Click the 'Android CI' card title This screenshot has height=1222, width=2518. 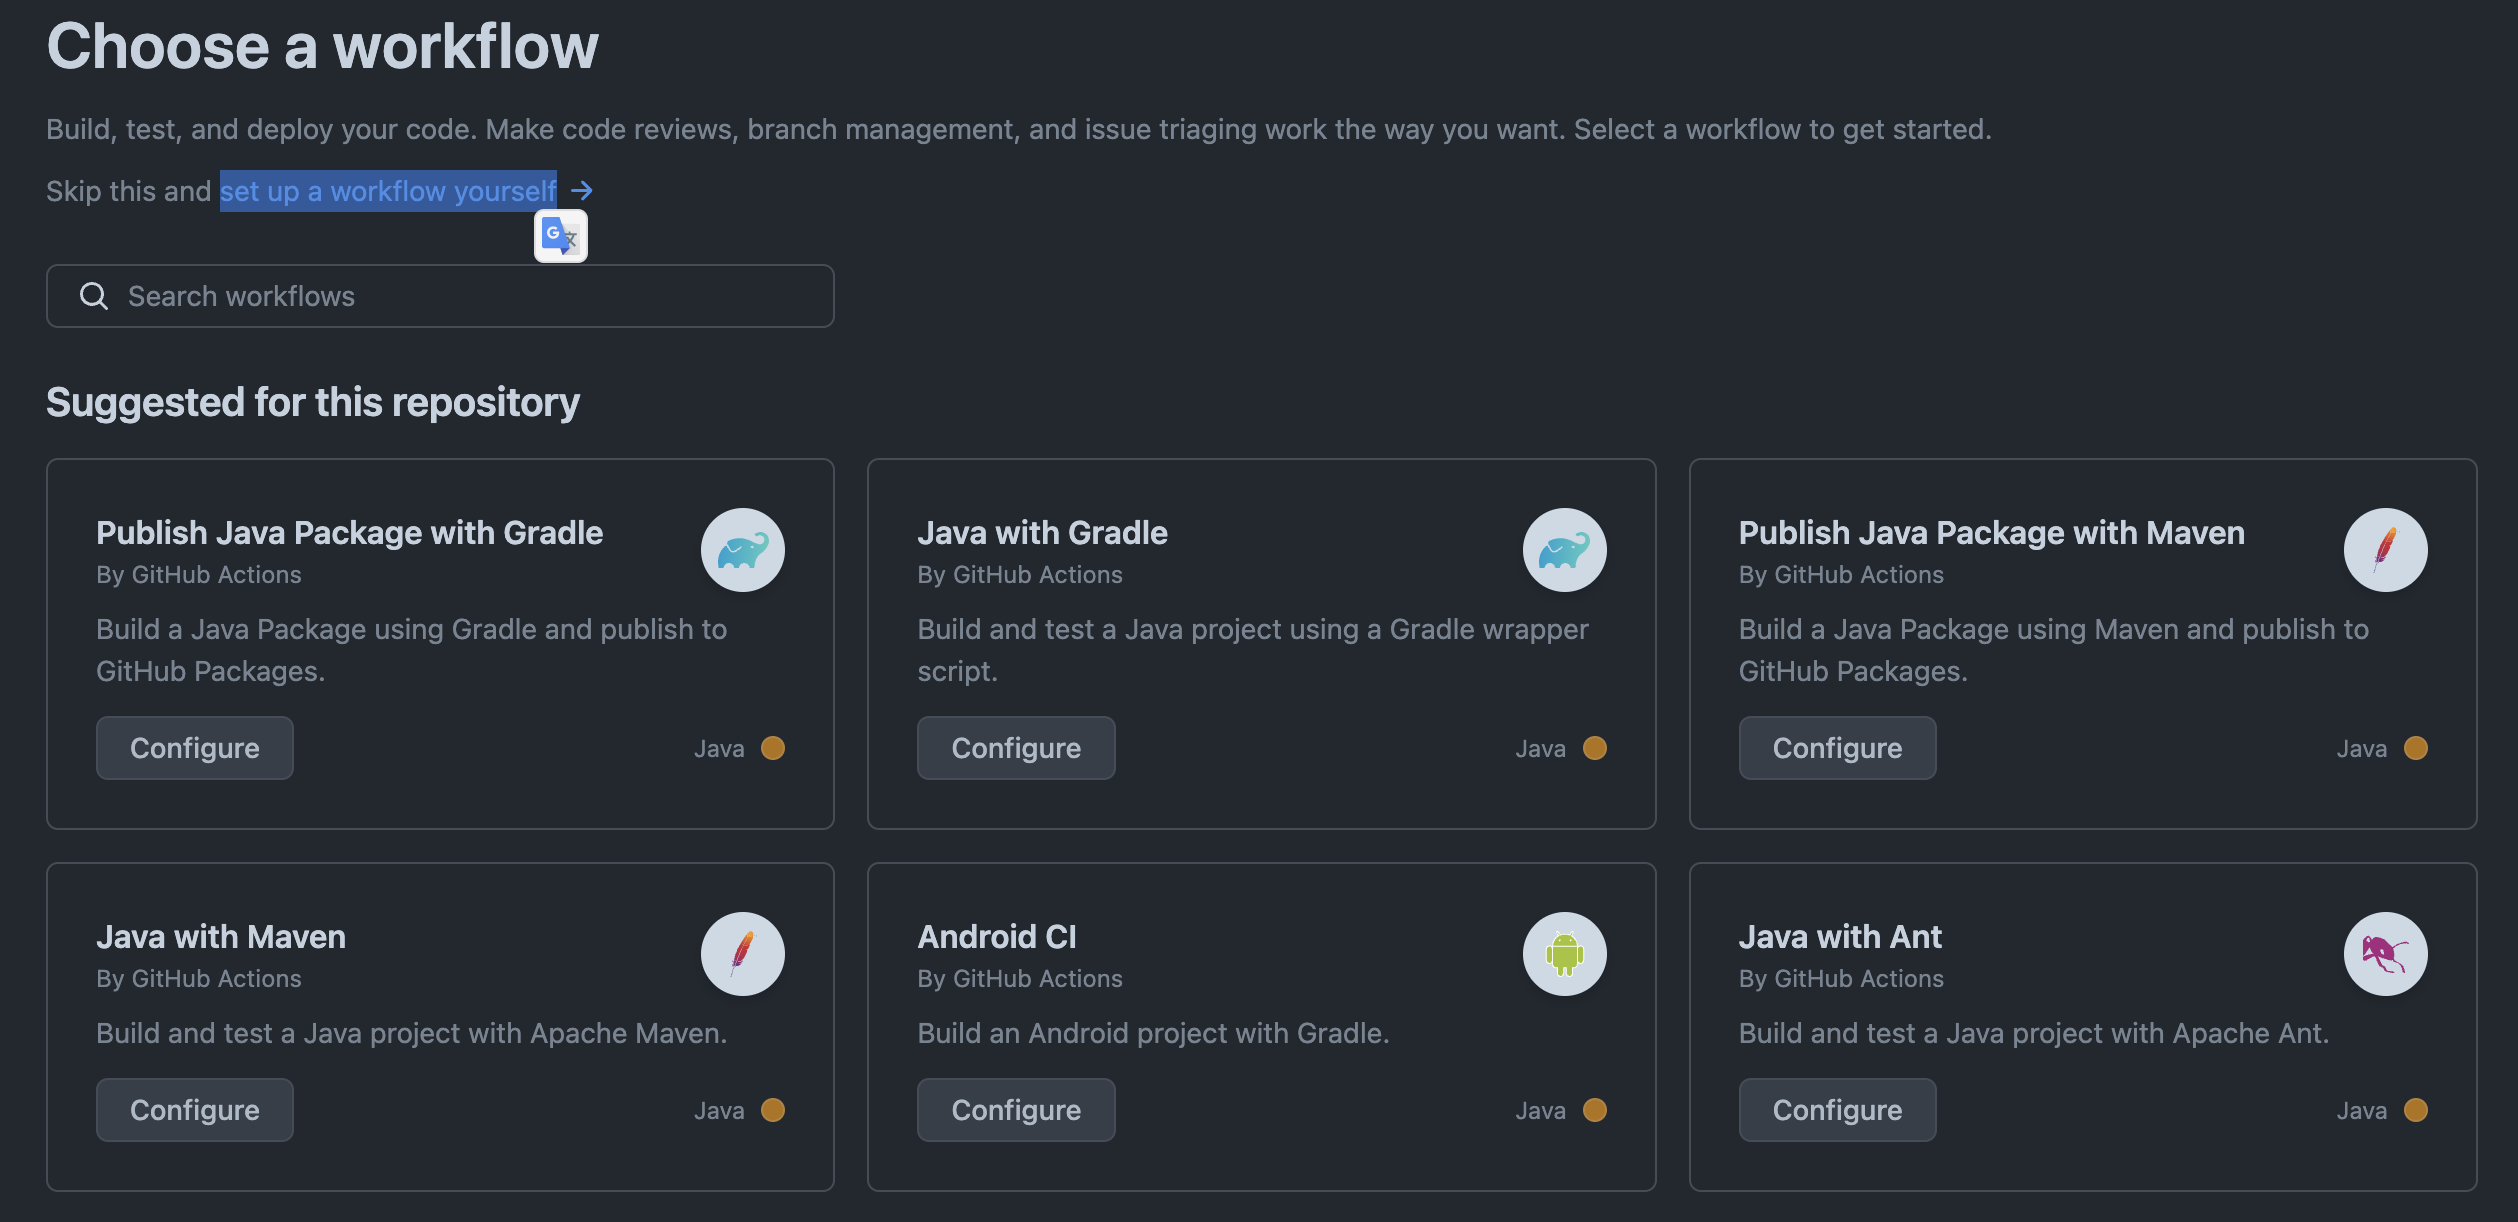[997, 937]
